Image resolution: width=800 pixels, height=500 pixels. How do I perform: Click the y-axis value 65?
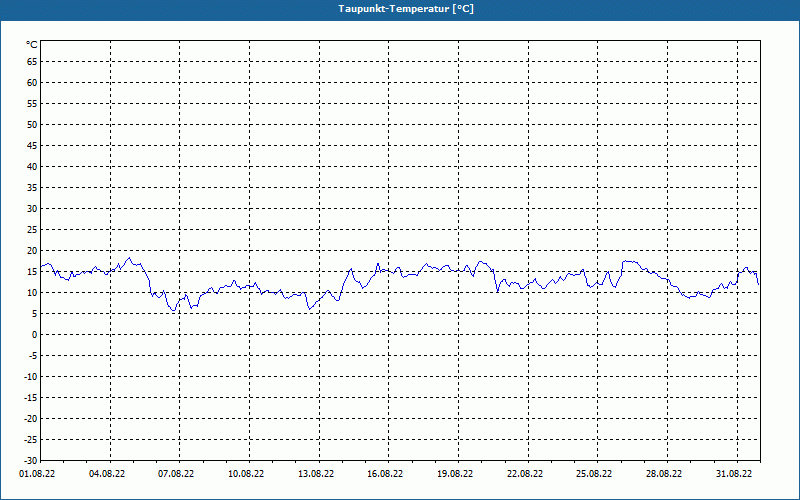click(x=32, y=62)
